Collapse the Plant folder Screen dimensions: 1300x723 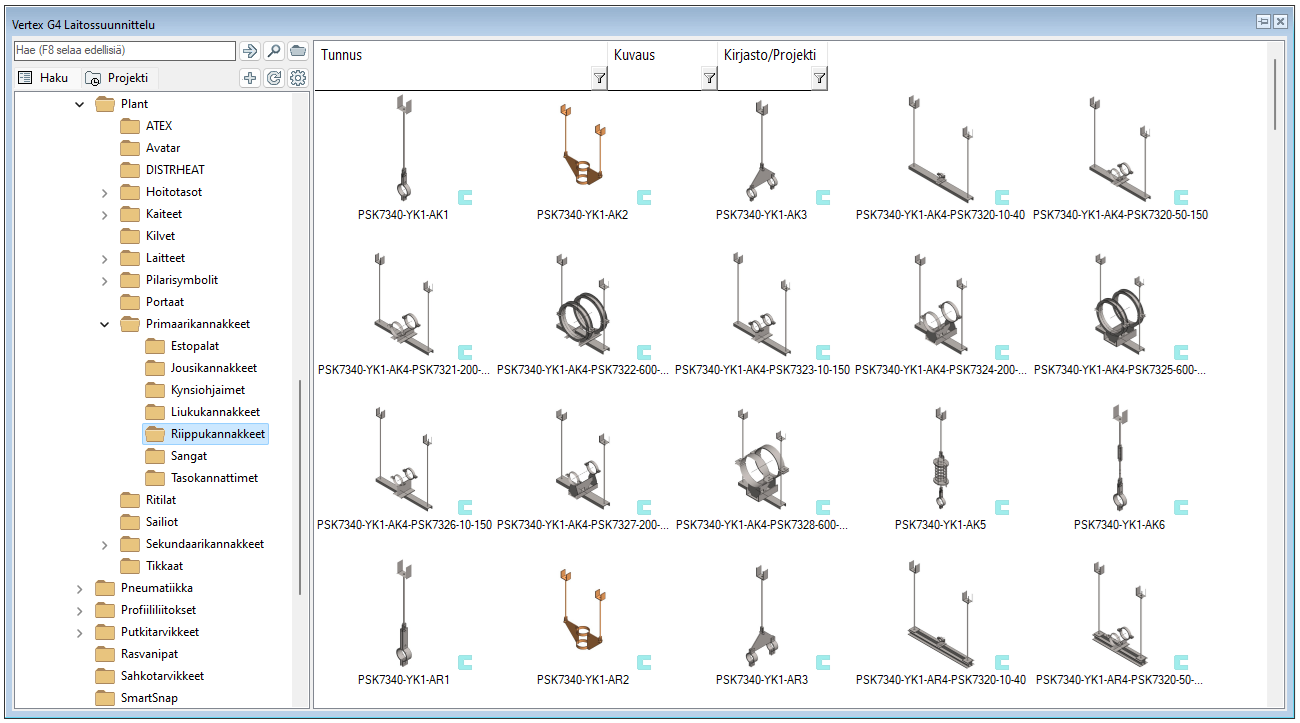[x=80, y=104]
